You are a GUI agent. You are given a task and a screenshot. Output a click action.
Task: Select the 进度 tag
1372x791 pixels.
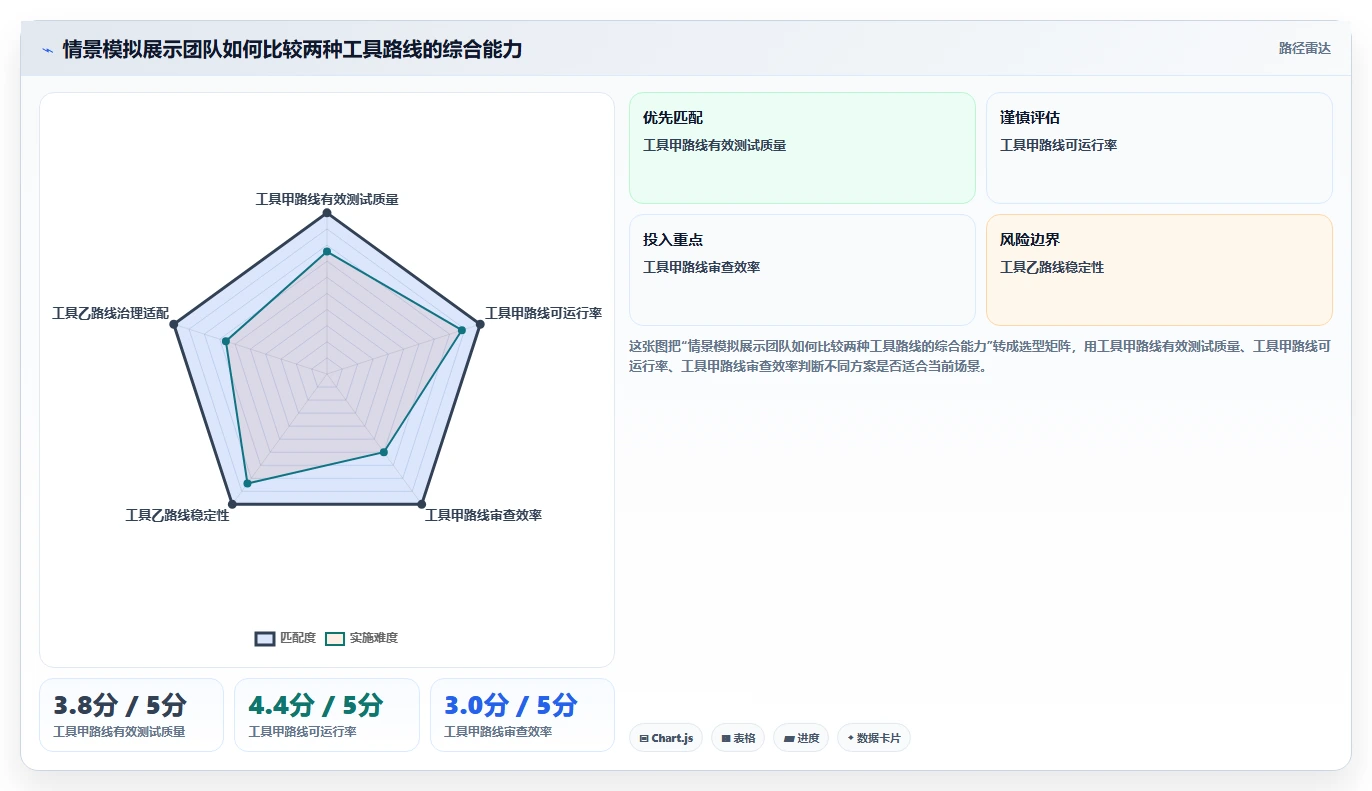pos(801,739)
